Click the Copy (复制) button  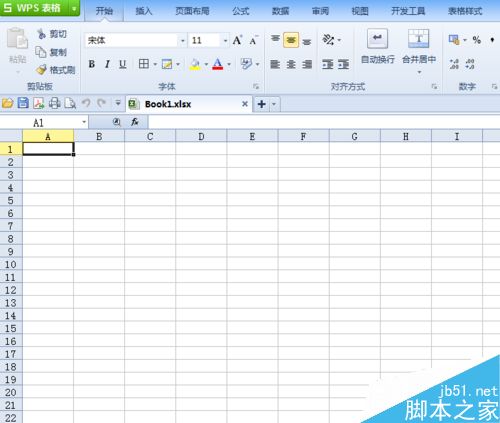coord(52,52)
